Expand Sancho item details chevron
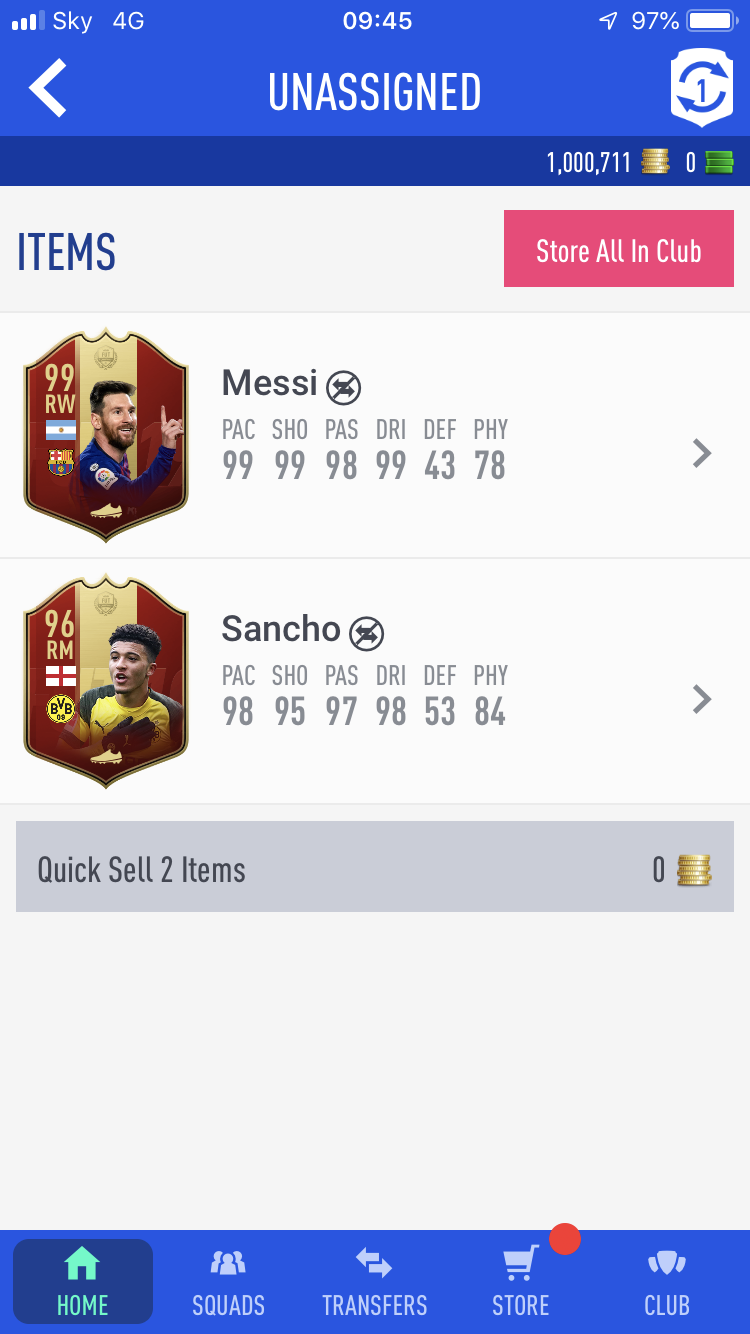Image resolution: width=750 pixels, height=1334 pixels. [x=702, y=700]
